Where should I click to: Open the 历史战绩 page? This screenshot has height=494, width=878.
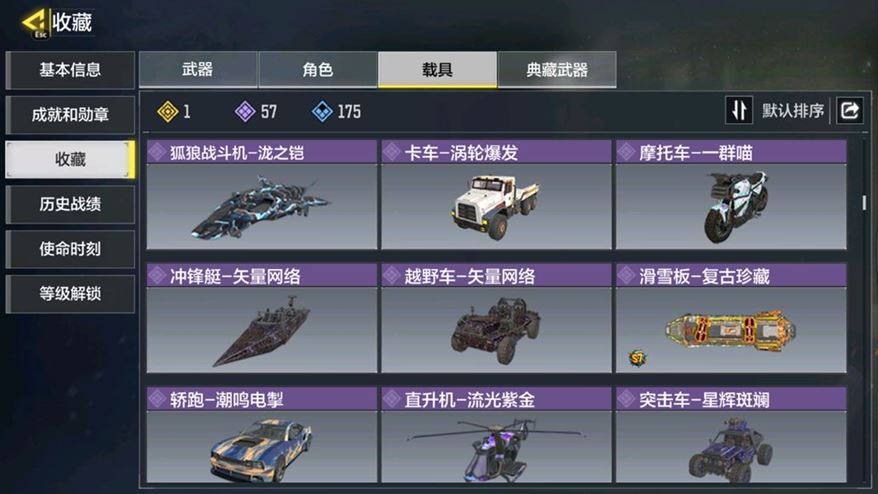pos(70,204)
